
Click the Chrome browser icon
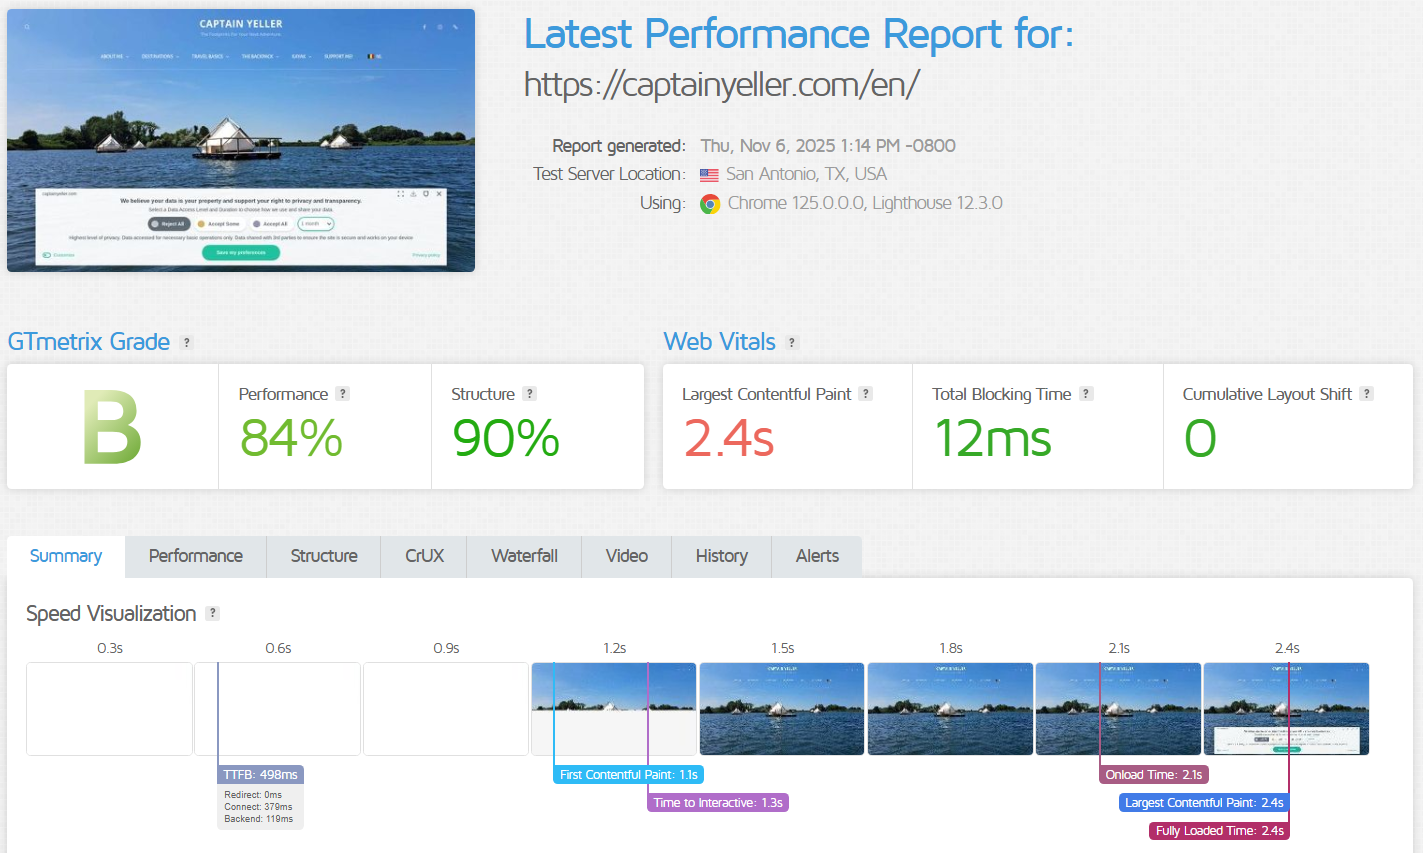(x=710, y=204)
